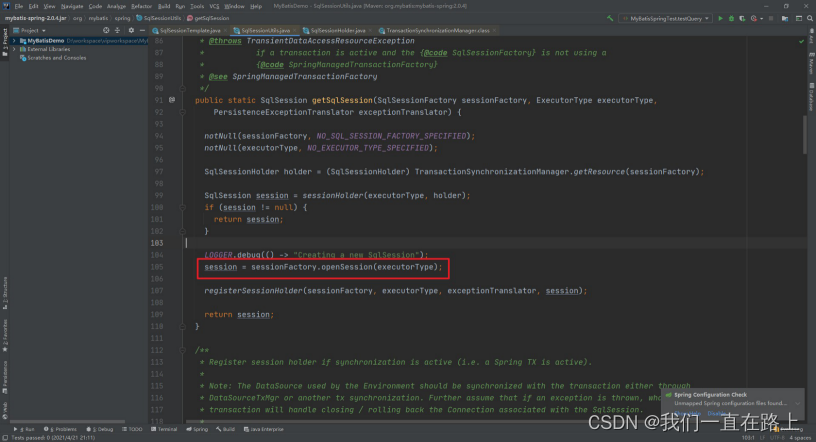Fold the Javadoc block at line 112
The image size is (816, 442).
pyautogui.click(x=183, y=350)
